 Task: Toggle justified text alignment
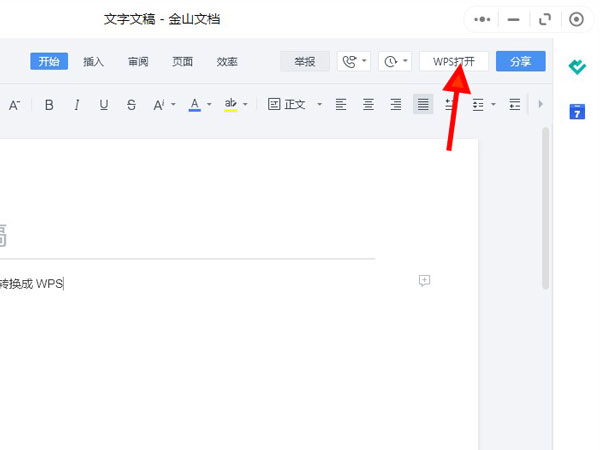[423, 104]
